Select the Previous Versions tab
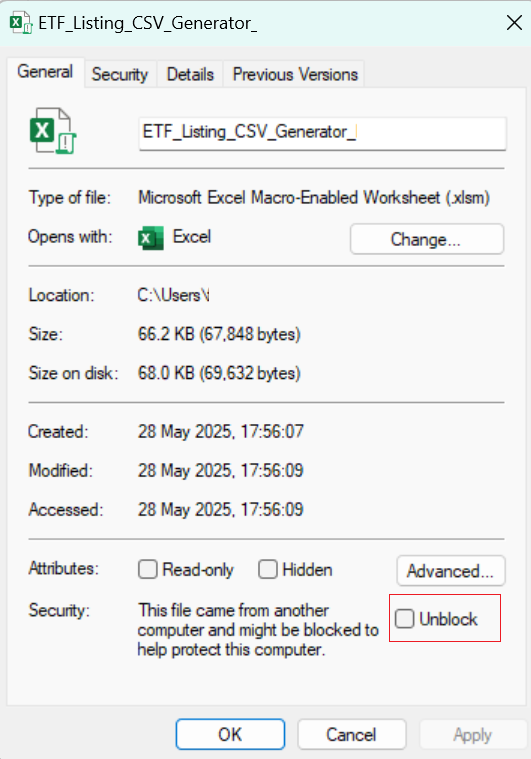Viewport: 531px width, 759px height. pyautogui.click(x=295, y=75)
